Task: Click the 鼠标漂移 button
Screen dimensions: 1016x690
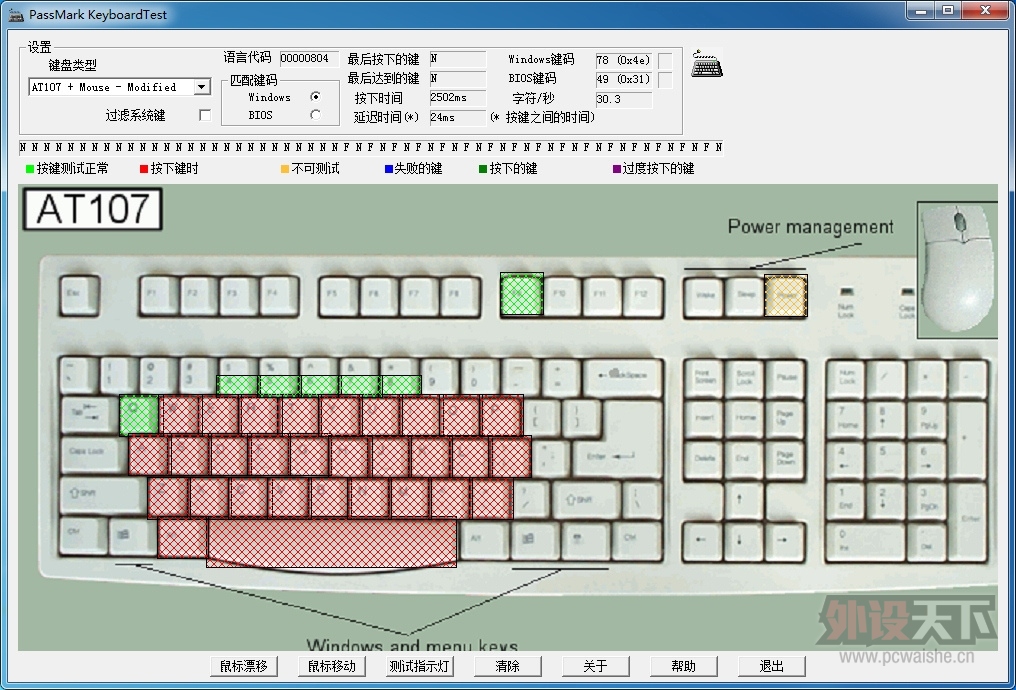Action: [244, 666]
